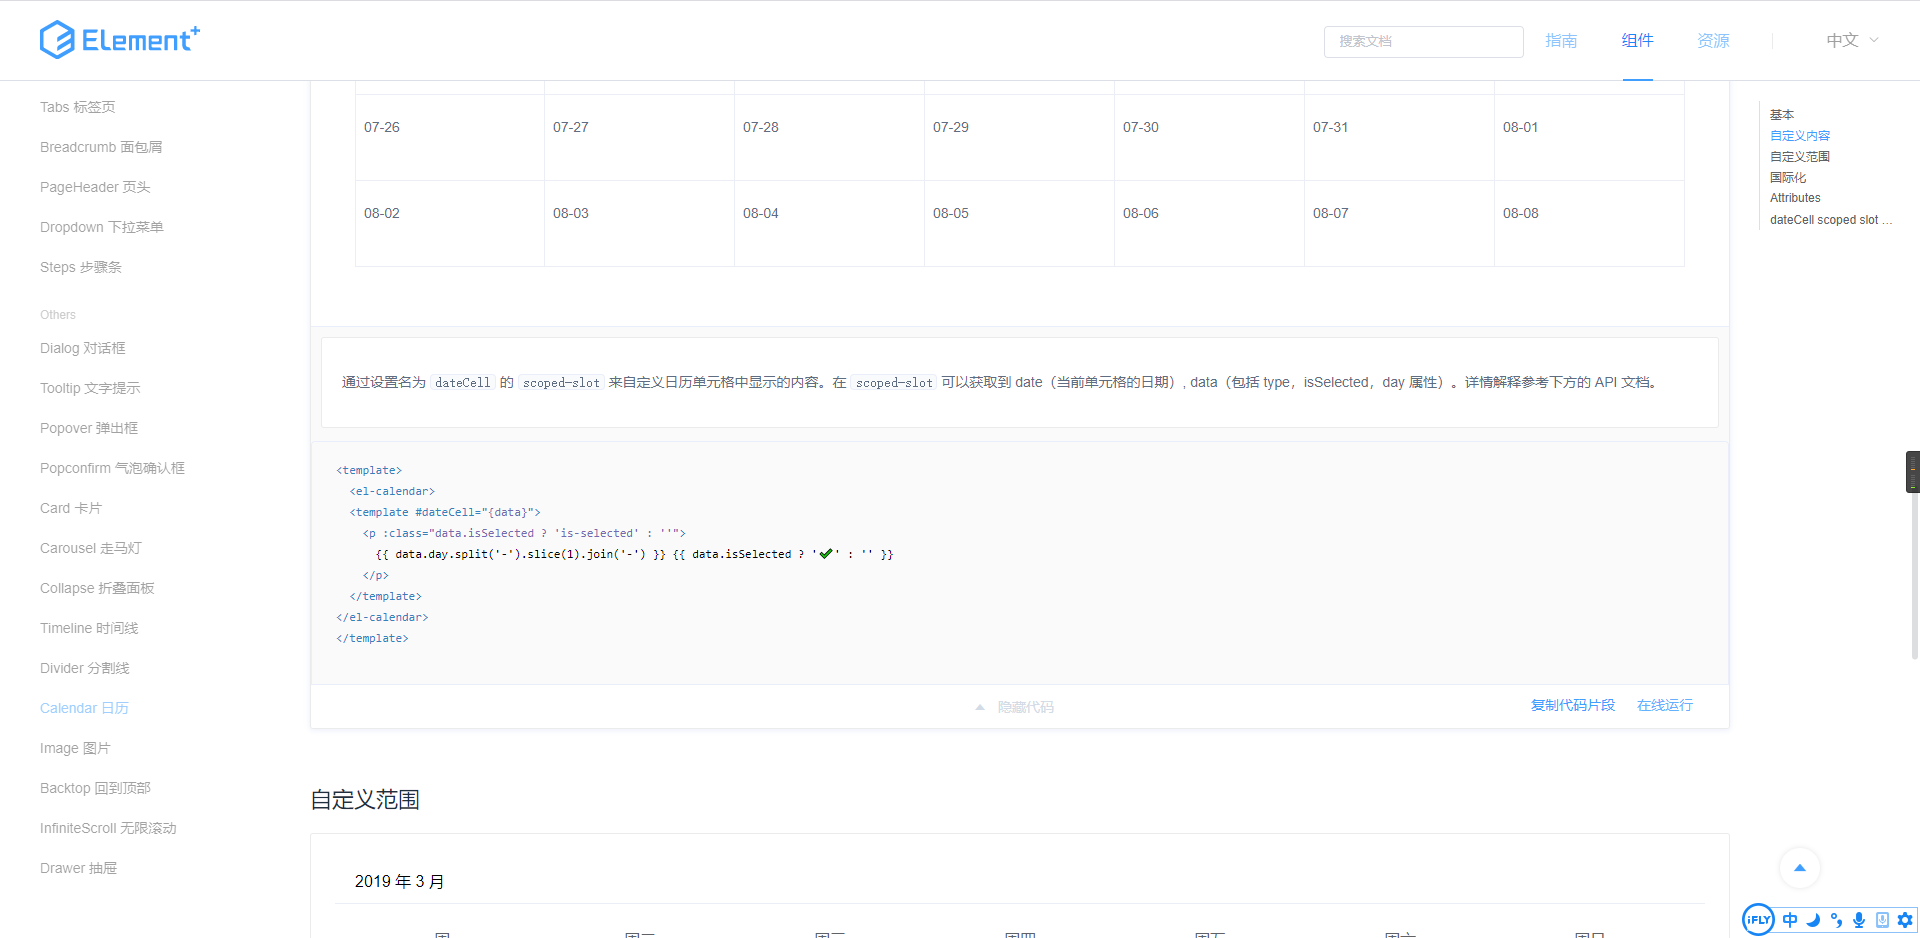This screenshot has width=1920, height=938.
Task: Collapse code with the hide-code arrow
Action: coord(980,707)
